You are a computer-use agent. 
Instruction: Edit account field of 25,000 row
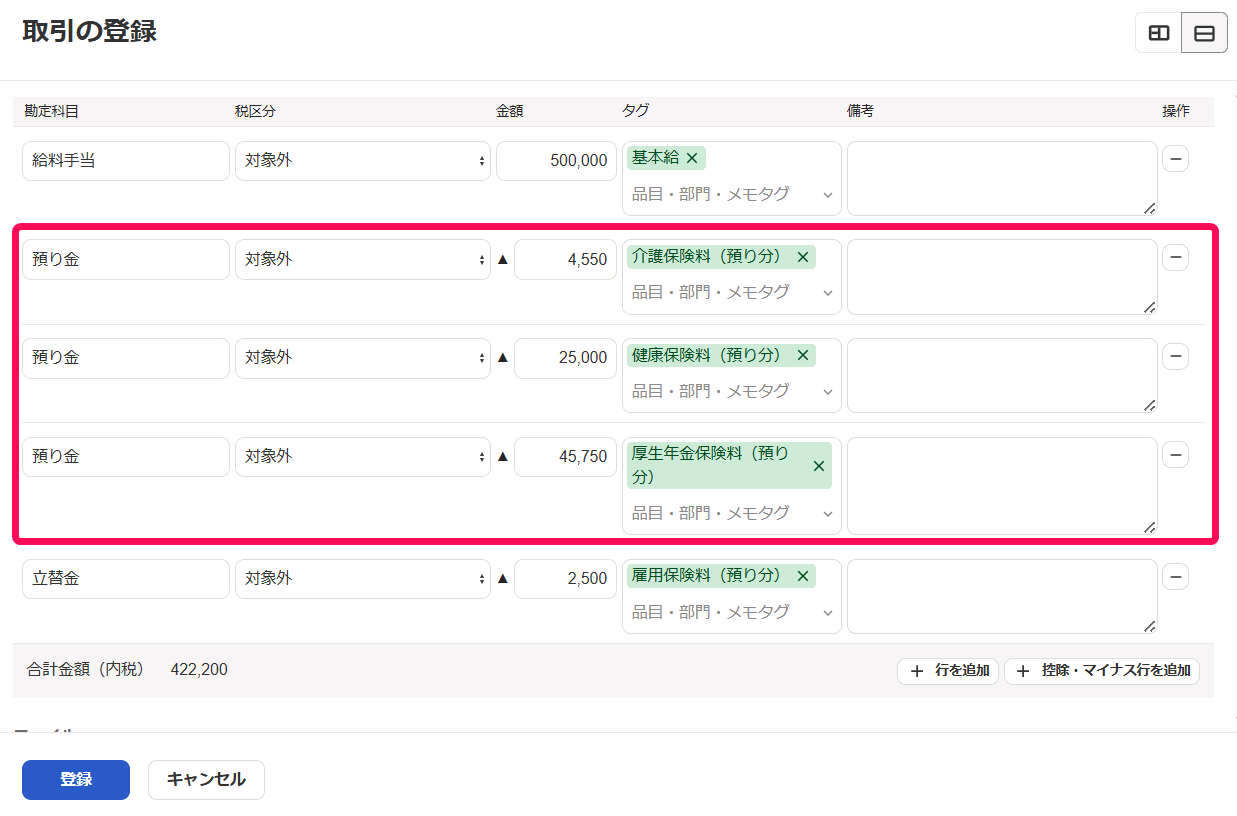pyautogui.click(x=126, y=358)
